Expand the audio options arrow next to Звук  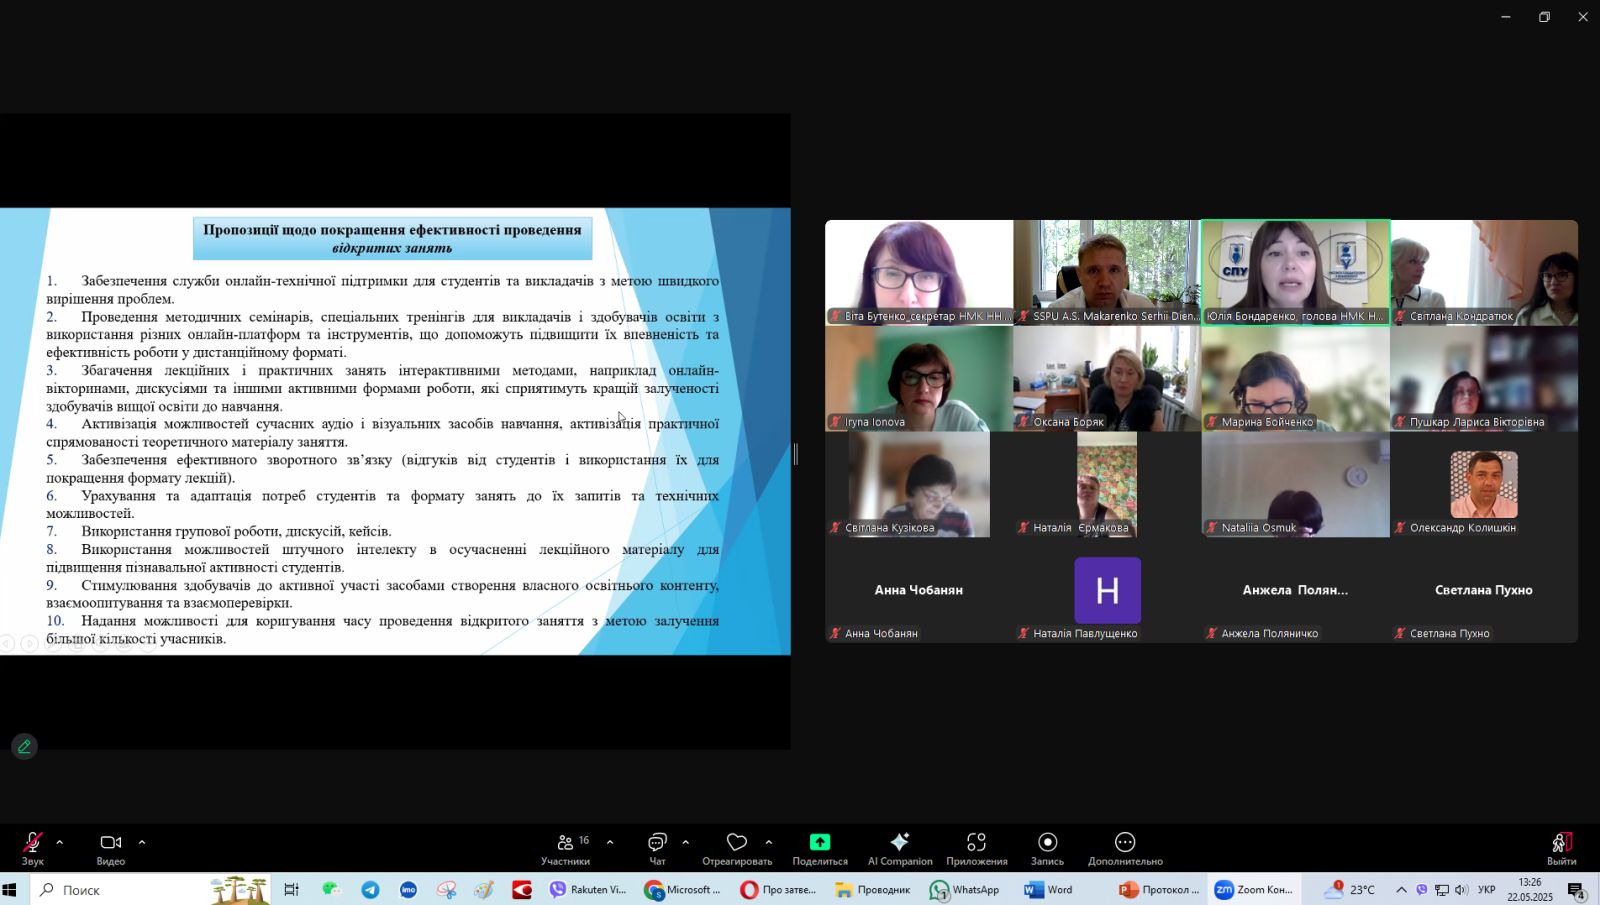coord(60,842)
